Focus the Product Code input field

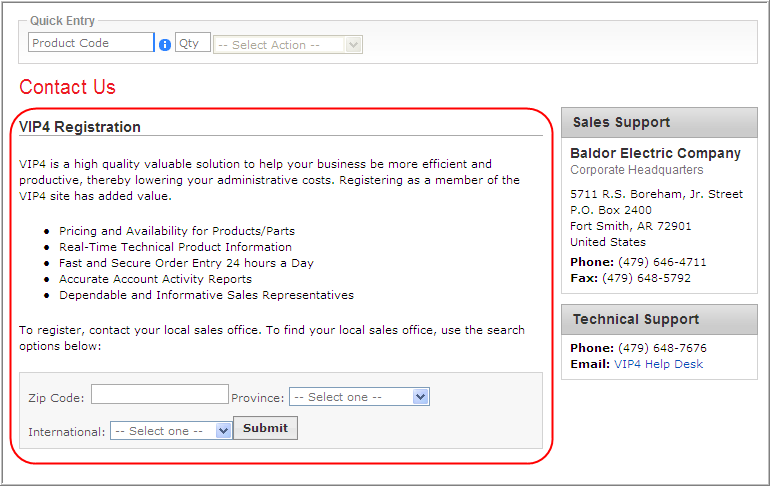(91, 43)
